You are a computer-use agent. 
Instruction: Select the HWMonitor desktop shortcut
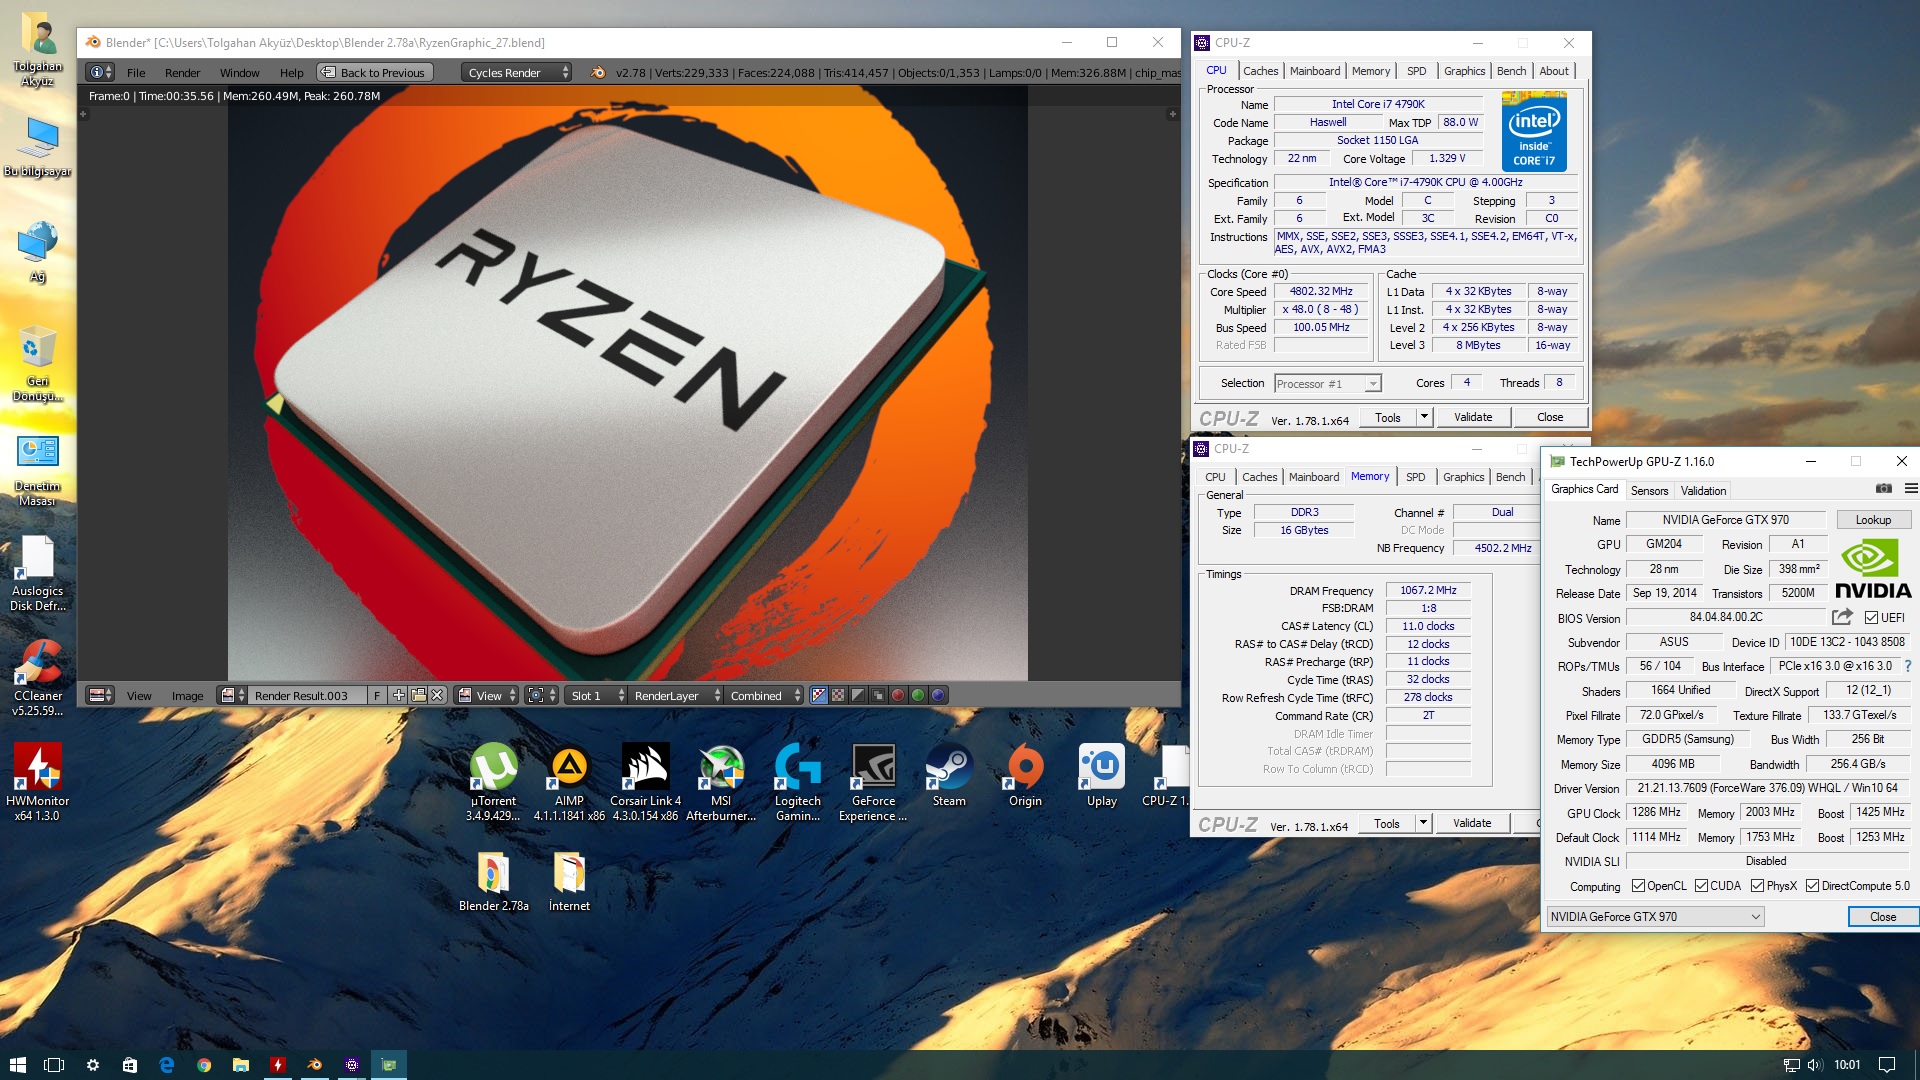38,782
